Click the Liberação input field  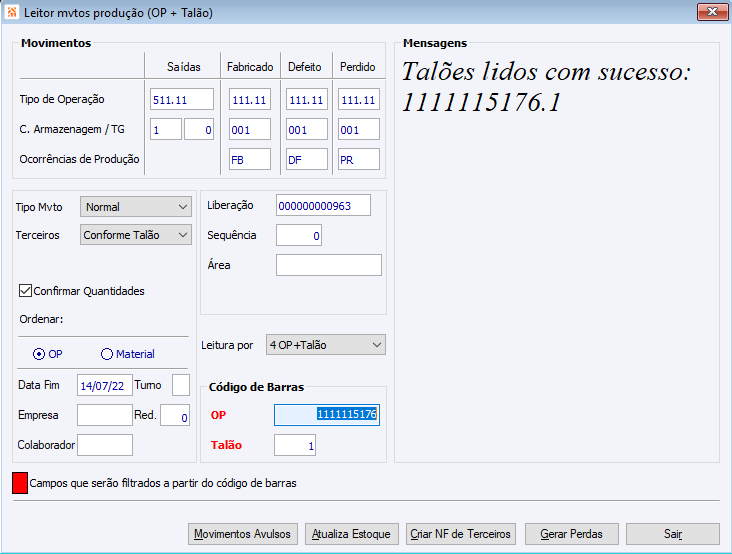click(x=324, y=205)
